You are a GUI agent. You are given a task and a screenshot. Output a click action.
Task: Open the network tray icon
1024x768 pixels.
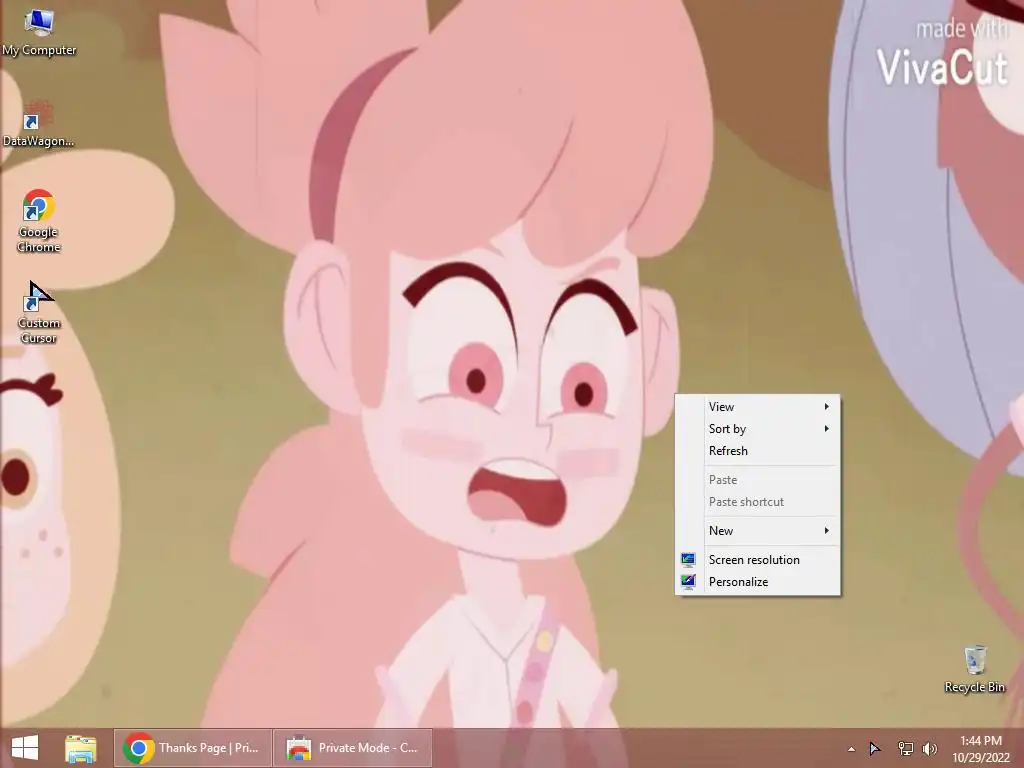905,748
